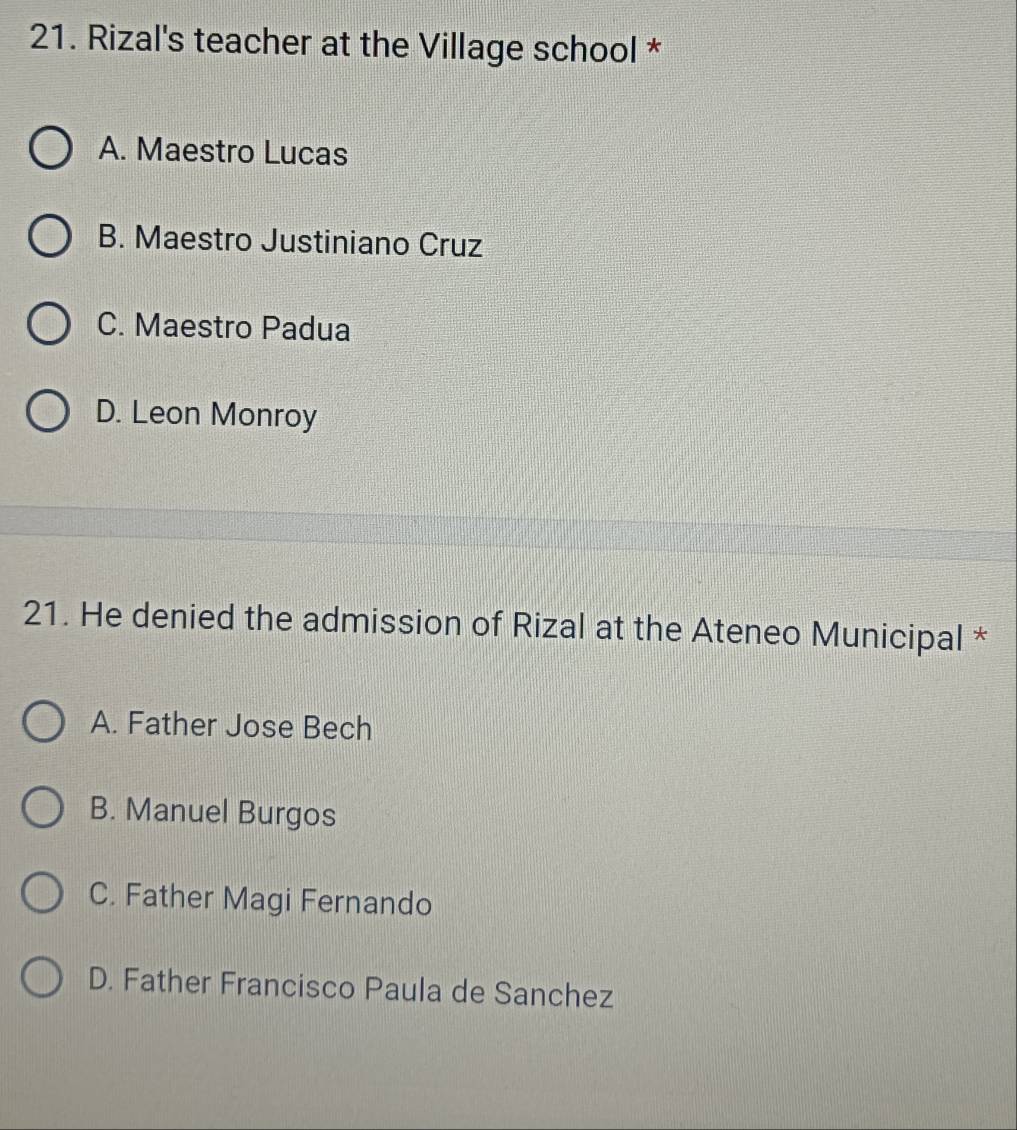The width and height of the screenshot is (1017, 1130).
Task: Click the label text Maestro Lucas
Action: [223, 152]
